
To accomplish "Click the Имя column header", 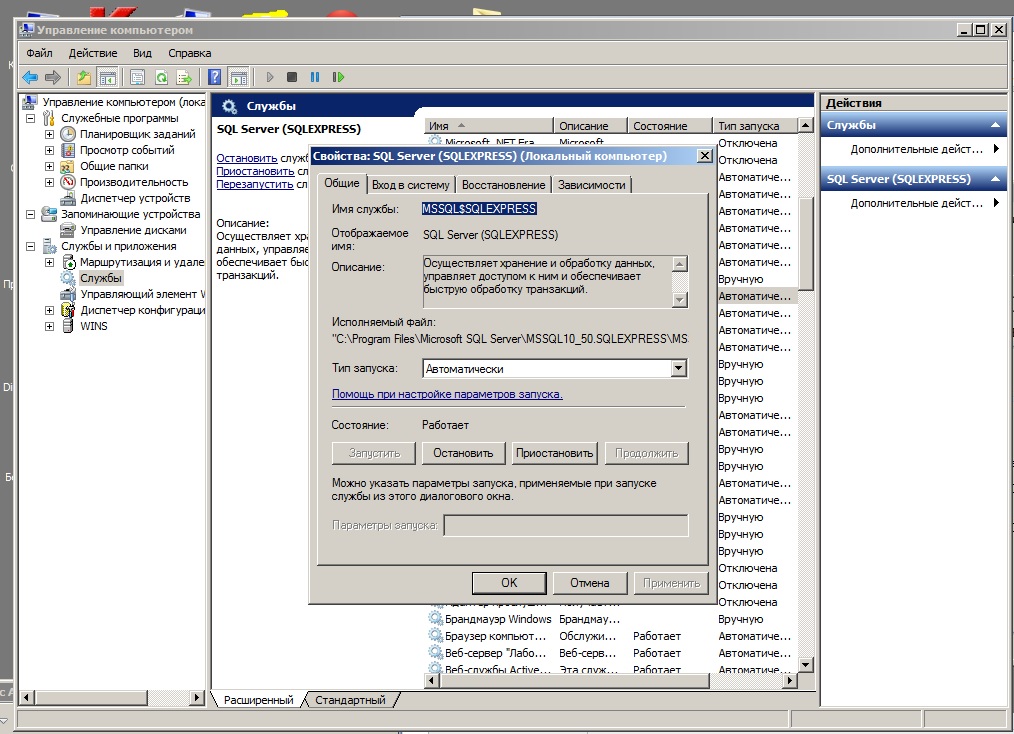I will click(489, 126).
